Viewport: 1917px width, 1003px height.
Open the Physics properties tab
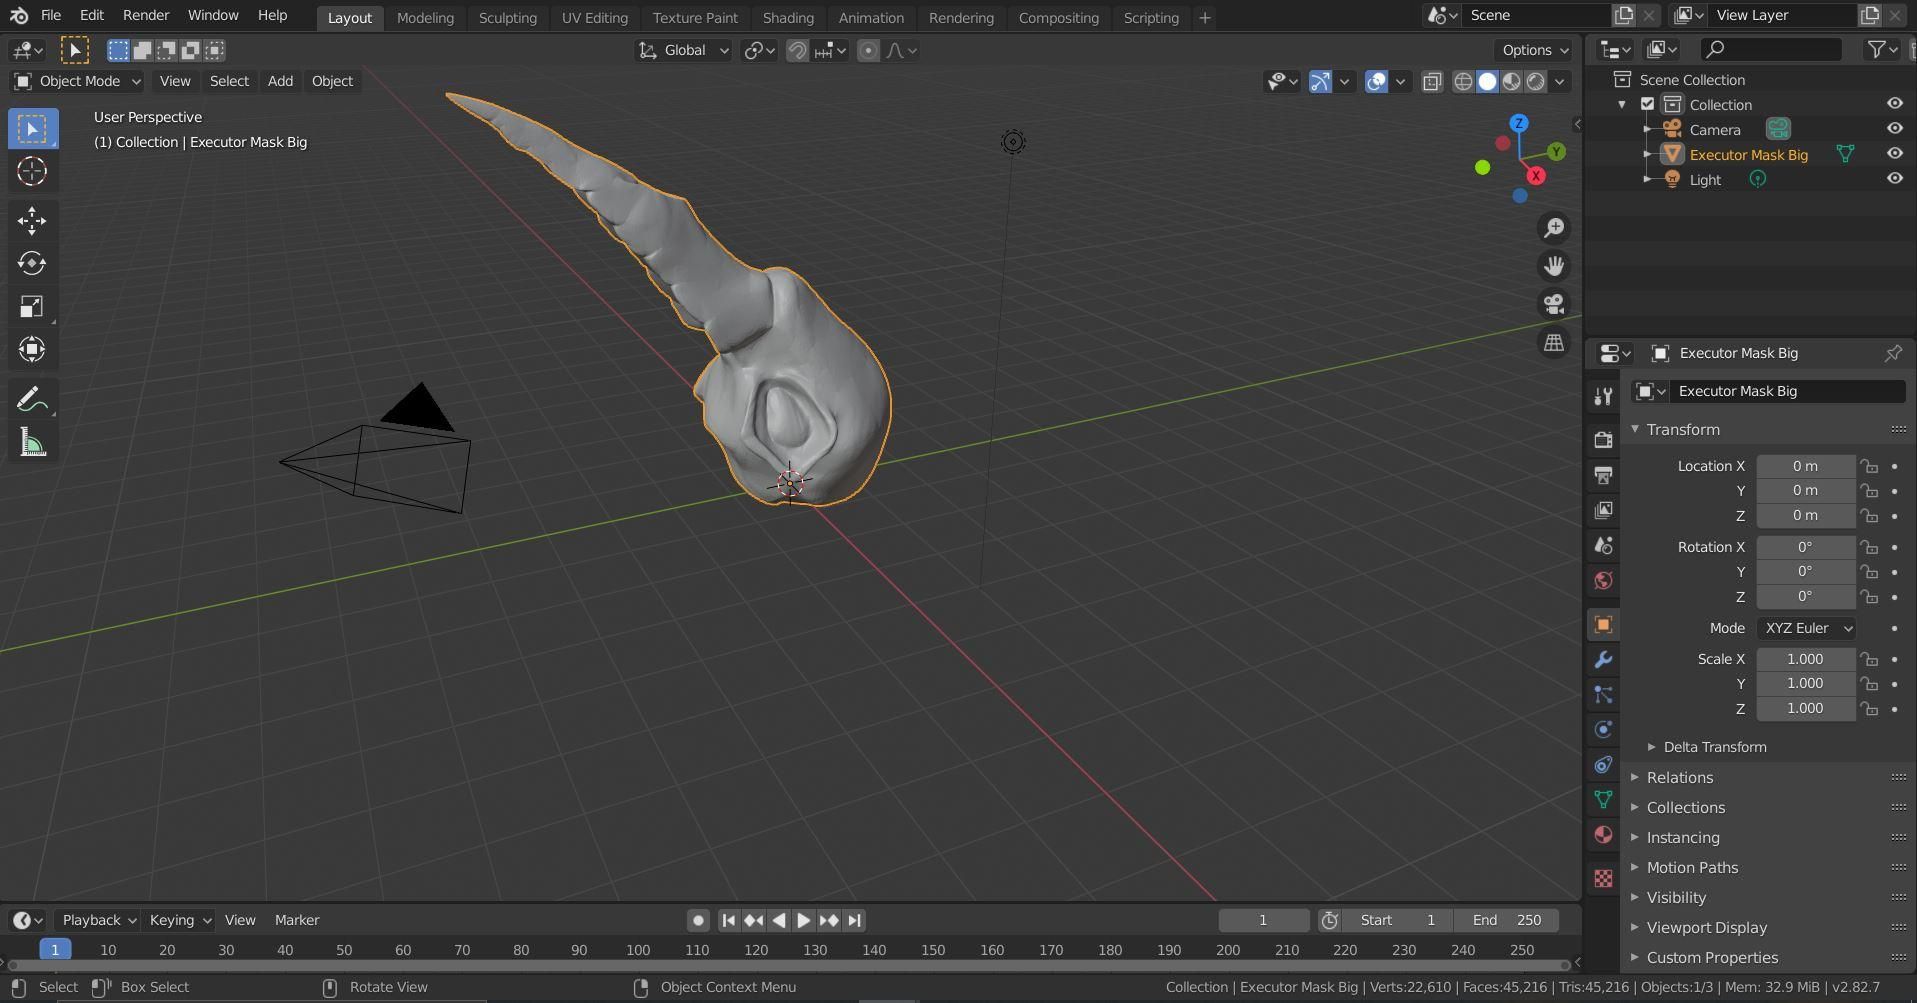click(1603, 730)
